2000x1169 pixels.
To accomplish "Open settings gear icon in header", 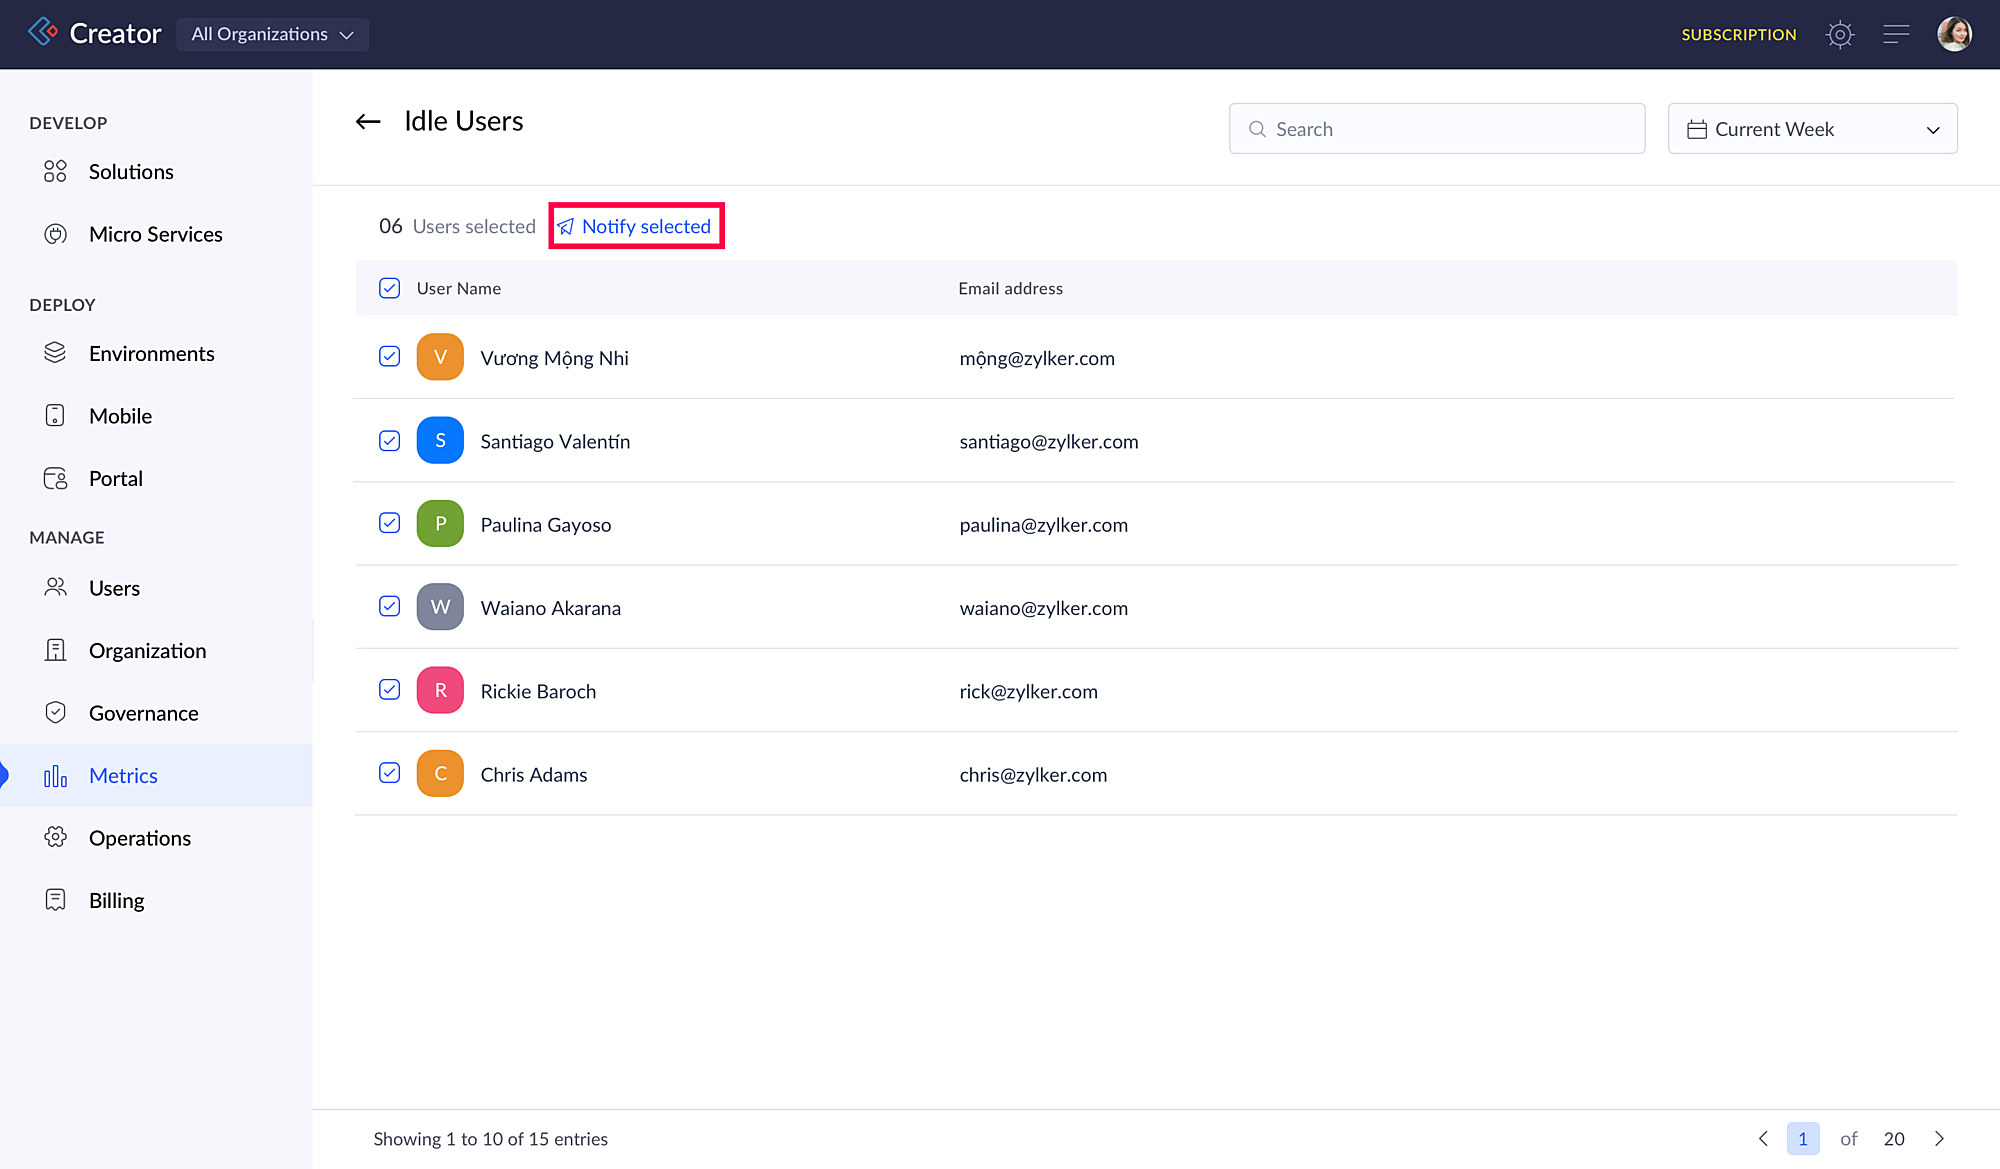I will tap(1839, 34).
